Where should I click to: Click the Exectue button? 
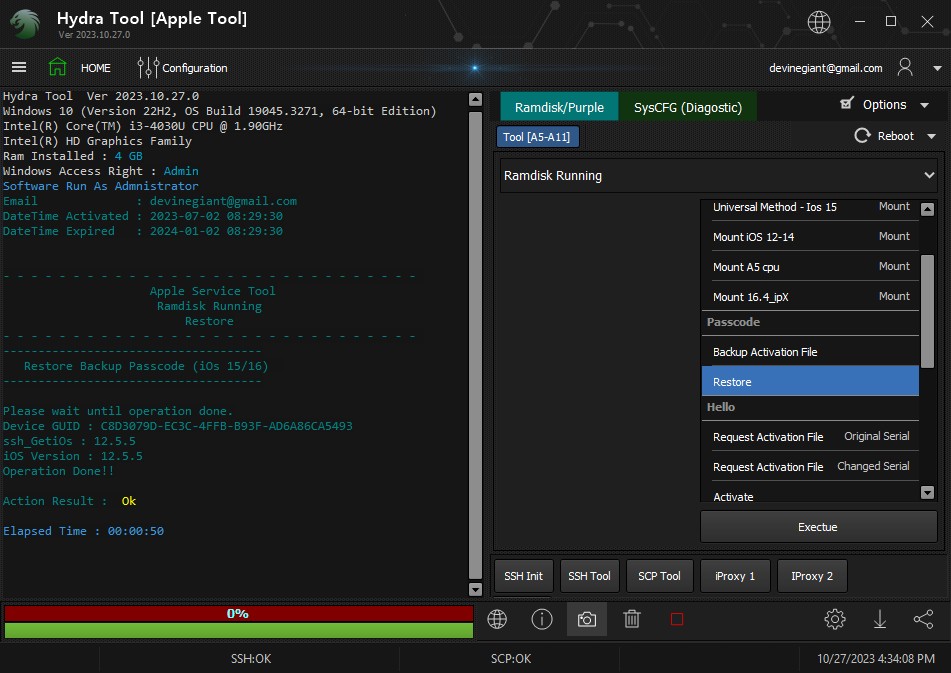(818, 527)
